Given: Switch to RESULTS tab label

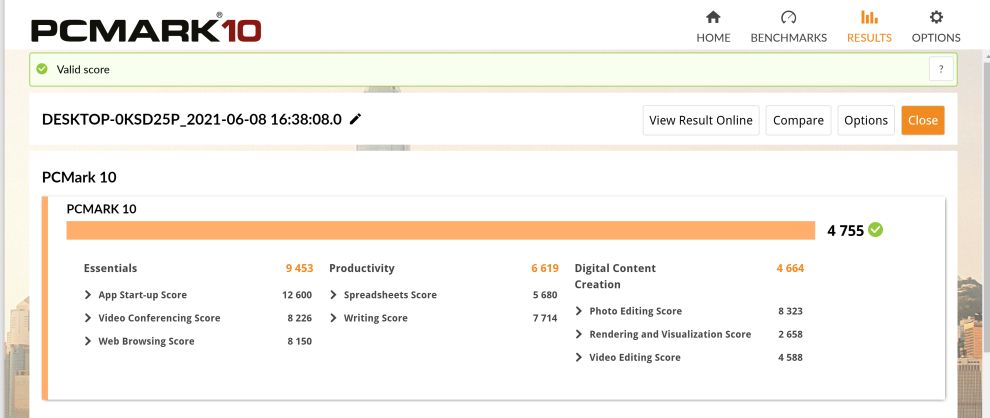Looking at the screenshot, I should [x=869, y=38].
